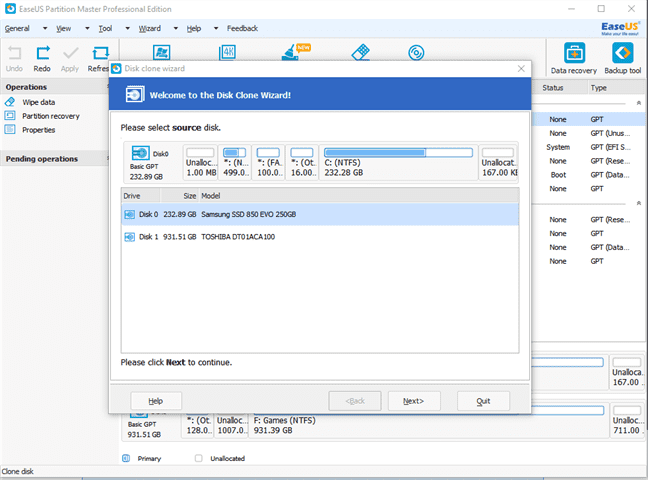Viewport: 648px width, 480px height.
Task: Open the View menu
Action: (x=63, y=29)
